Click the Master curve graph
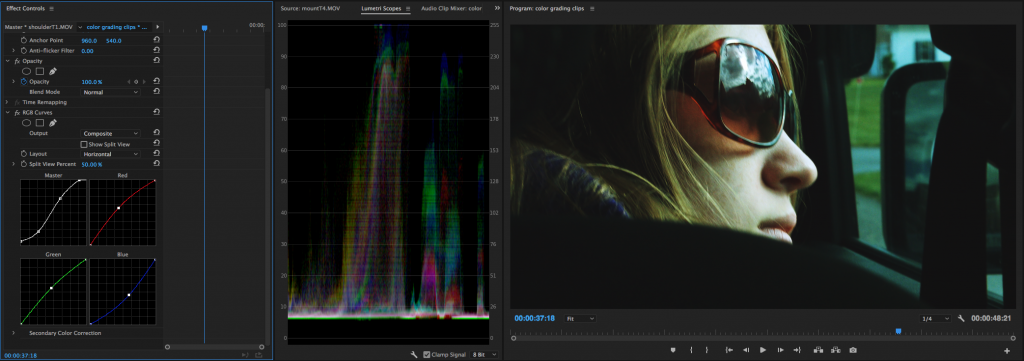The height and width of the screenshot is (361, 1024). point(54,212)
